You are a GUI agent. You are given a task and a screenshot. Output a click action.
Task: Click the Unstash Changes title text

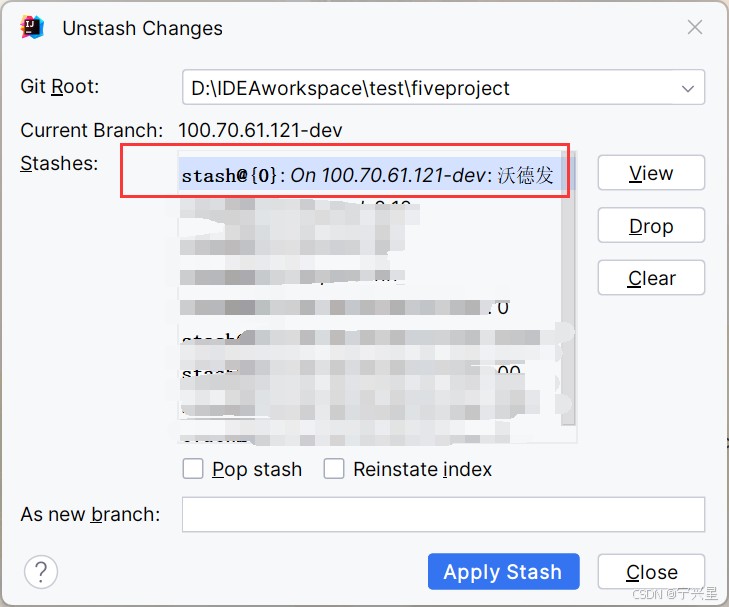tap(143, 28)
